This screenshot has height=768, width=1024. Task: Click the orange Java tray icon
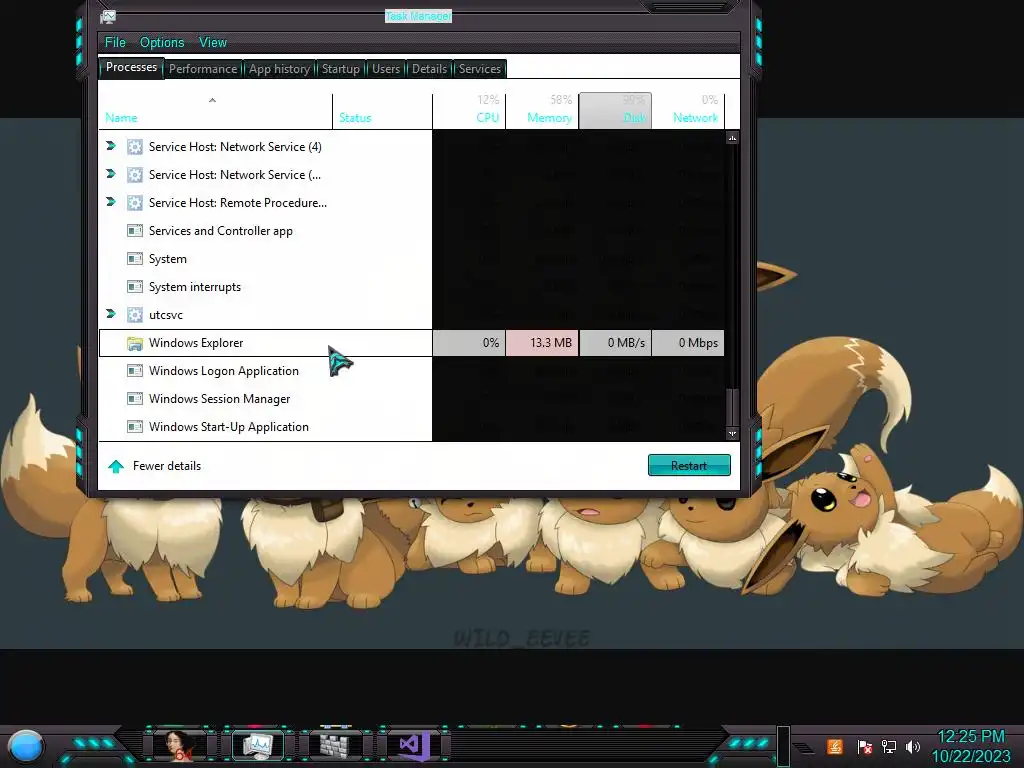point(835,746)
